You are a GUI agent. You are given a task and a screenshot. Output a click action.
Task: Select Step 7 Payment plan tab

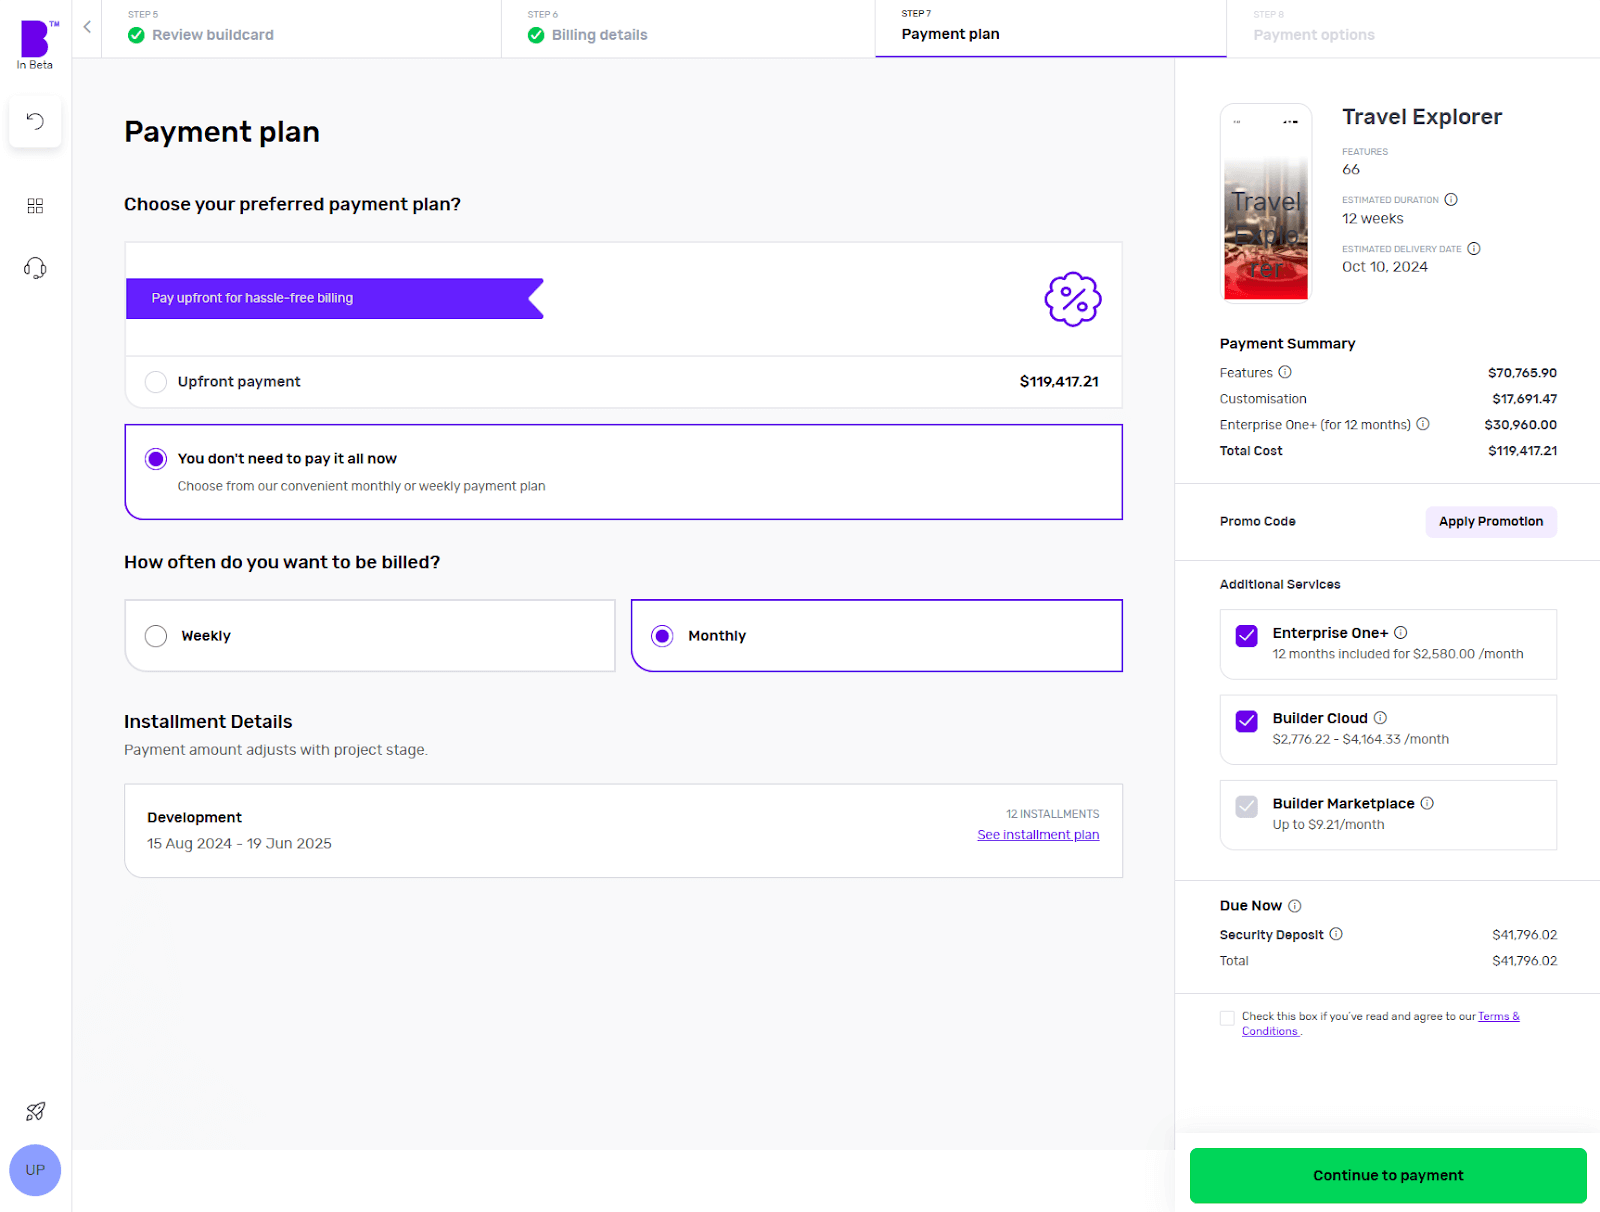click(x=1051, y=29)
